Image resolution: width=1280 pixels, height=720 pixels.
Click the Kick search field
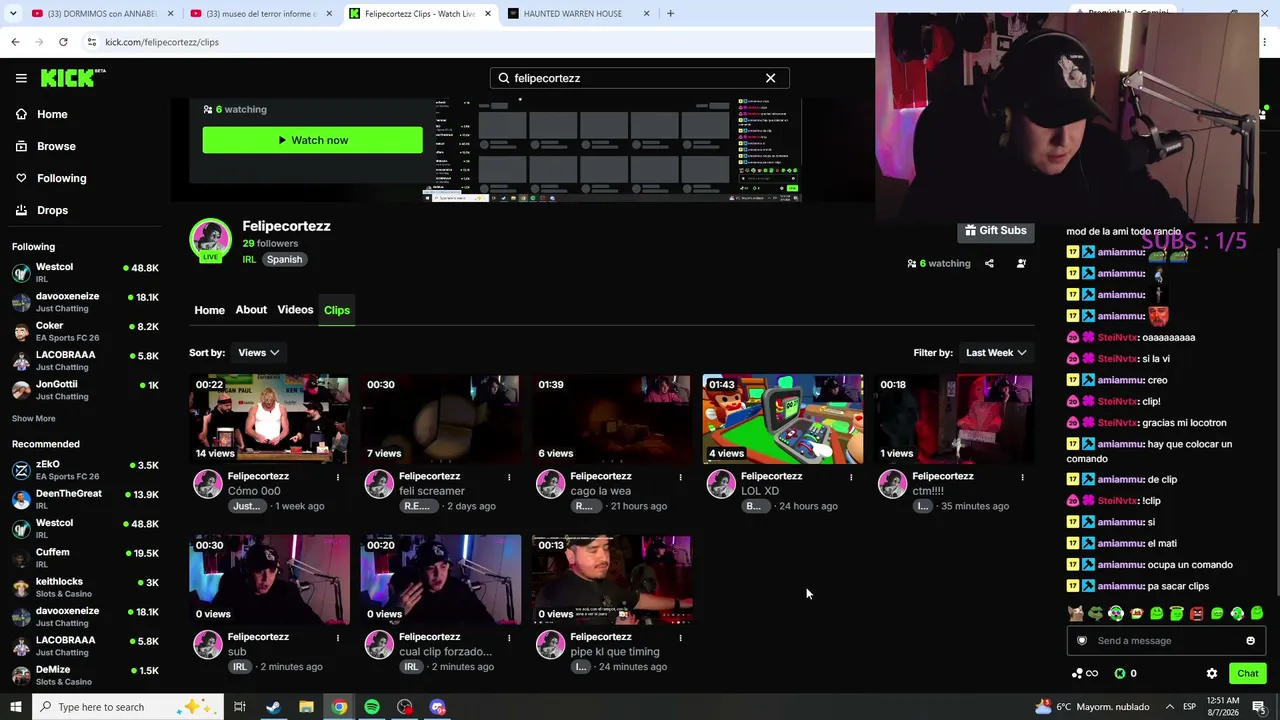click(x=639, y=78)
